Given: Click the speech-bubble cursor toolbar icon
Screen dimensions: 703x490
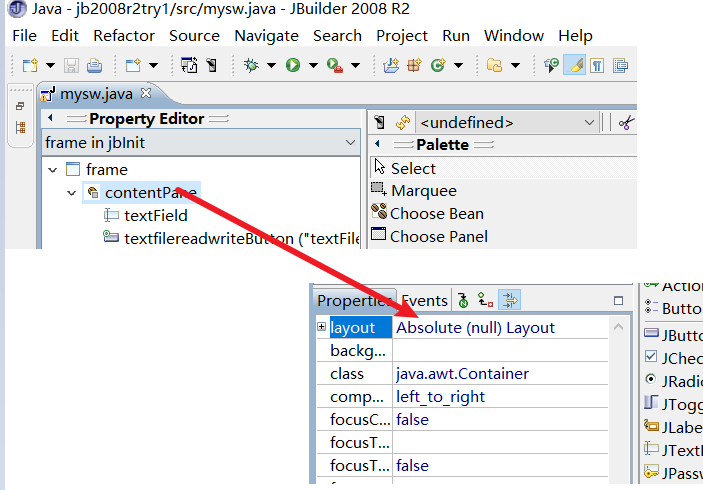Looking at the screenshot, I should pos(551,65).
